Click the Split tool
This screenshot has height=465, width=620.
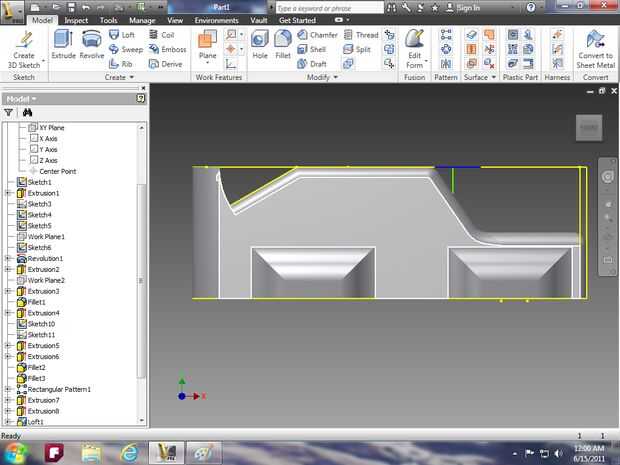357,49
